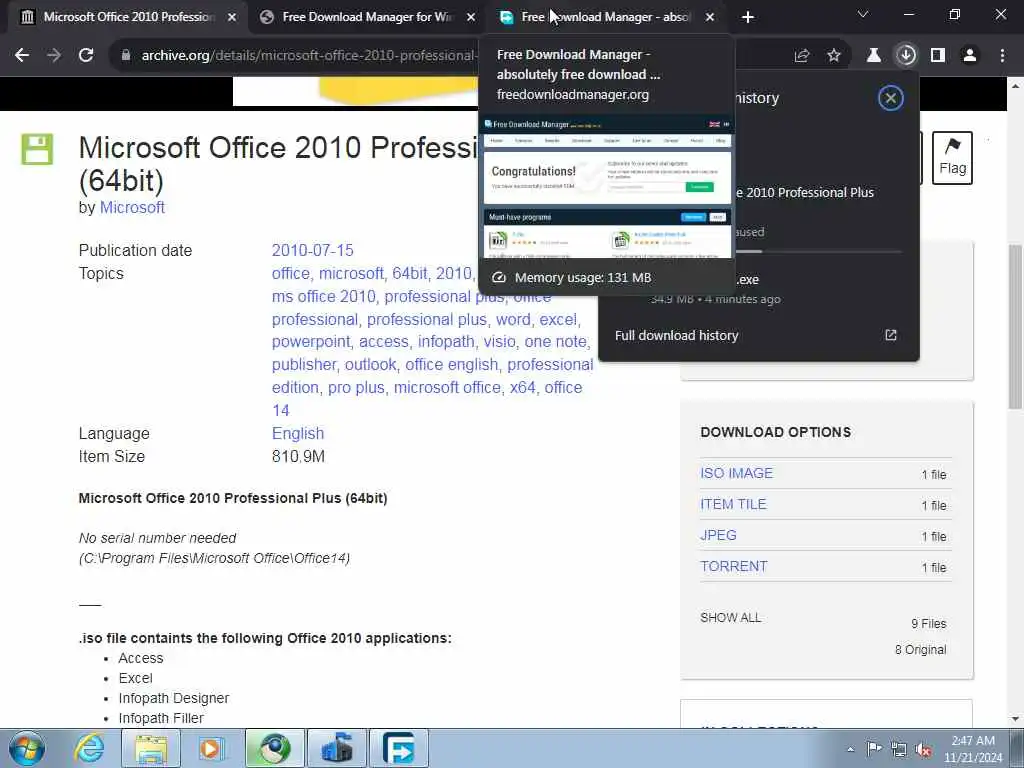Open Free Download Manager from taskbar
The image size is (1024, 768).
coord(399,748)
